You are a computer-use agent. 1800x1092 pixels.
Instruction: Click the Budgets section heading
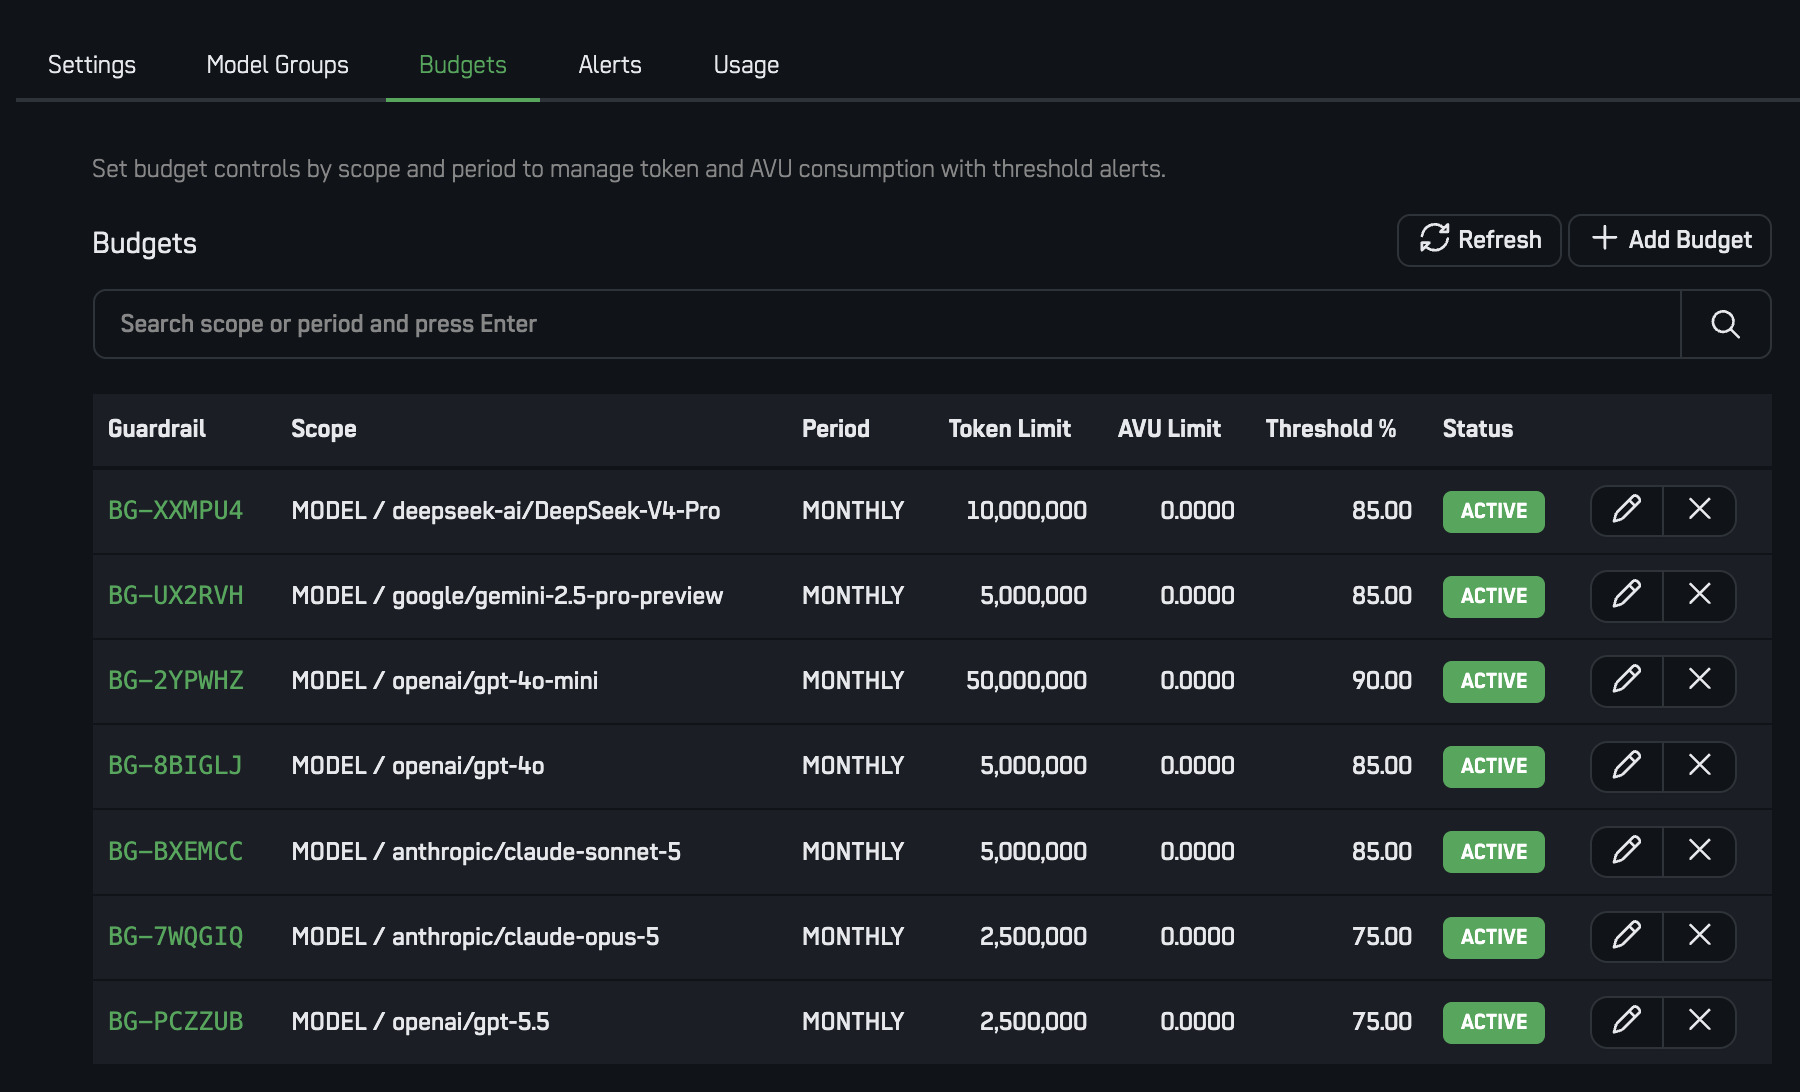coord(145,243)
